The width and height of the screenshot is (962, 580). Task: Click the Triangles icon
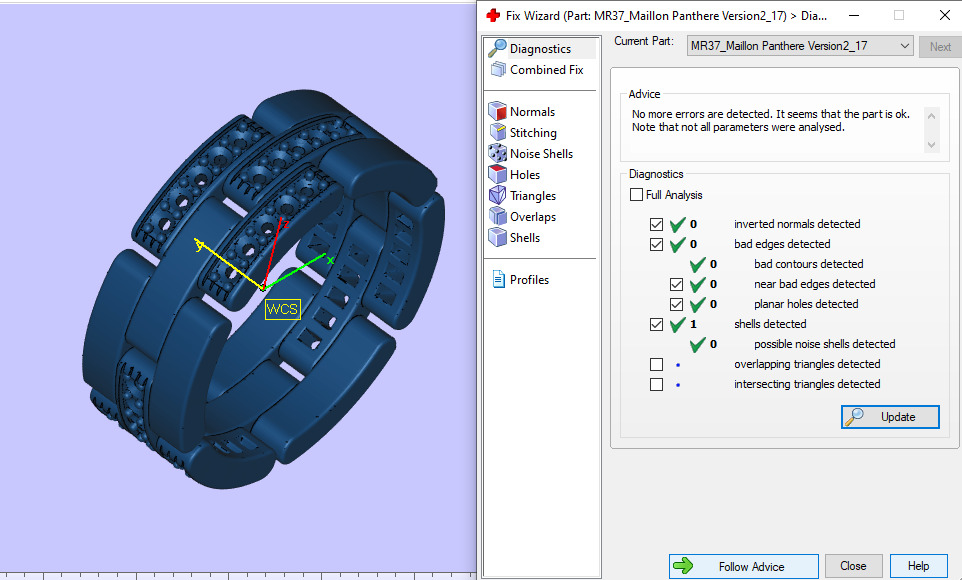point(497,195)
